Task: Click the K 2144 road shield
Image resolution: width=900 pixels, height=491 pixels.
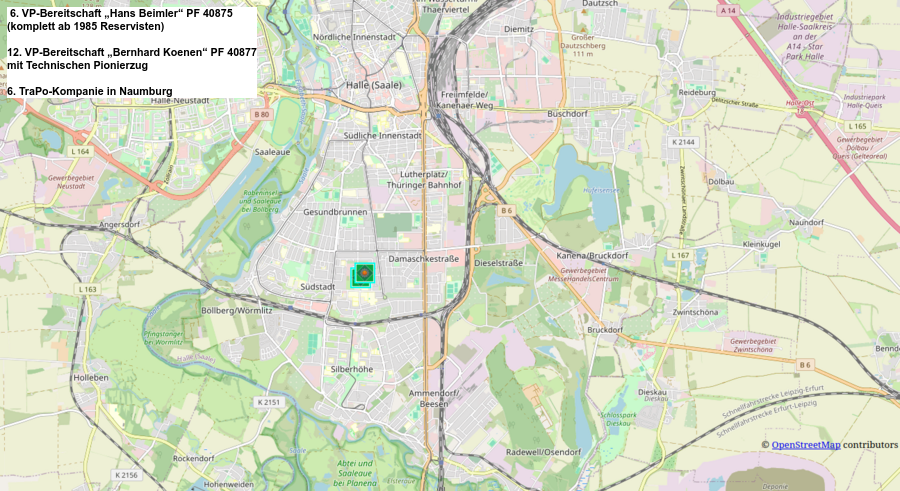Action: 683,142
